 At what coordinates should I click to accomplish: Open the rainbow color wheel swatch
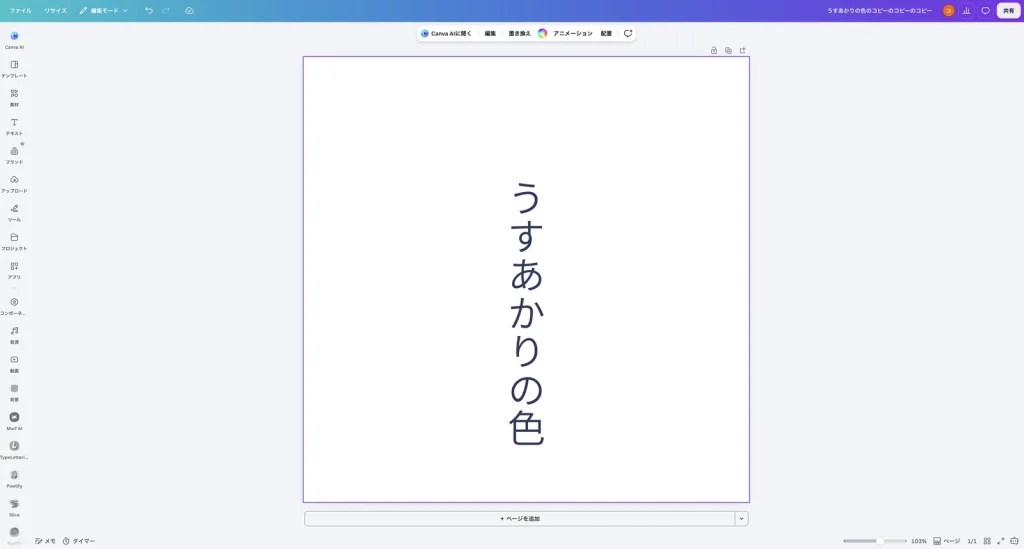click(542, 33)
